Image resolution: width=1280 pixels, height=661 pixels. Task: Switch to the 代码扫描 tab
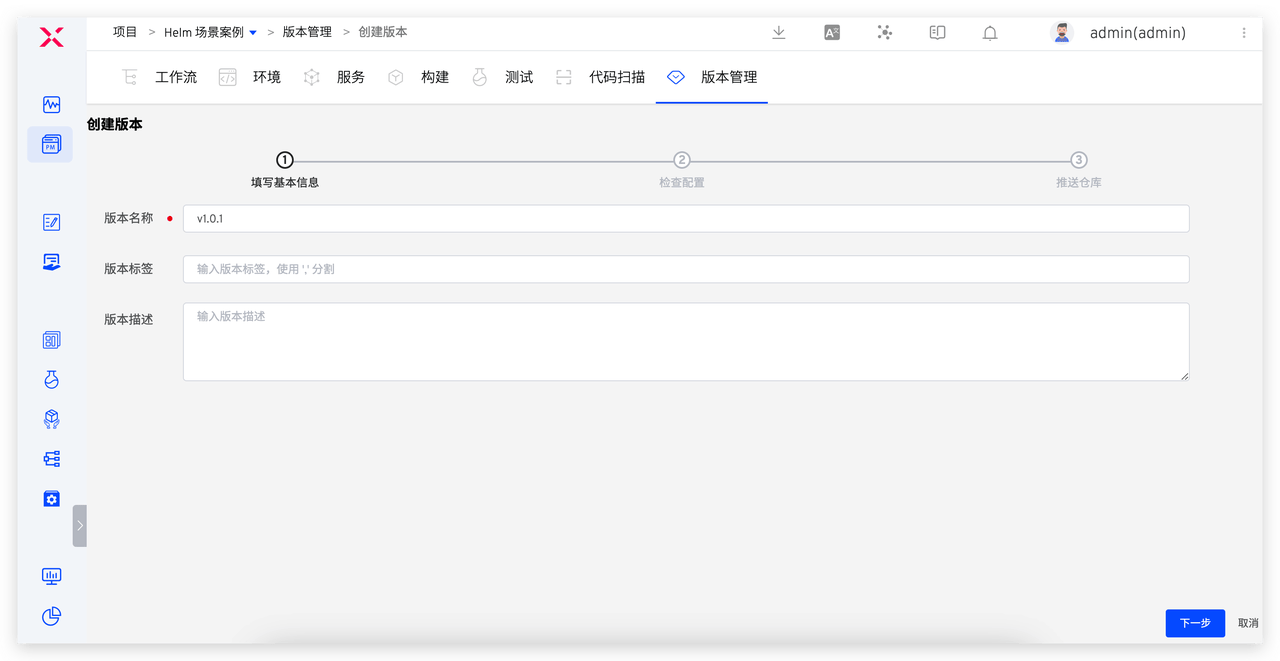(x=617, y=76)
